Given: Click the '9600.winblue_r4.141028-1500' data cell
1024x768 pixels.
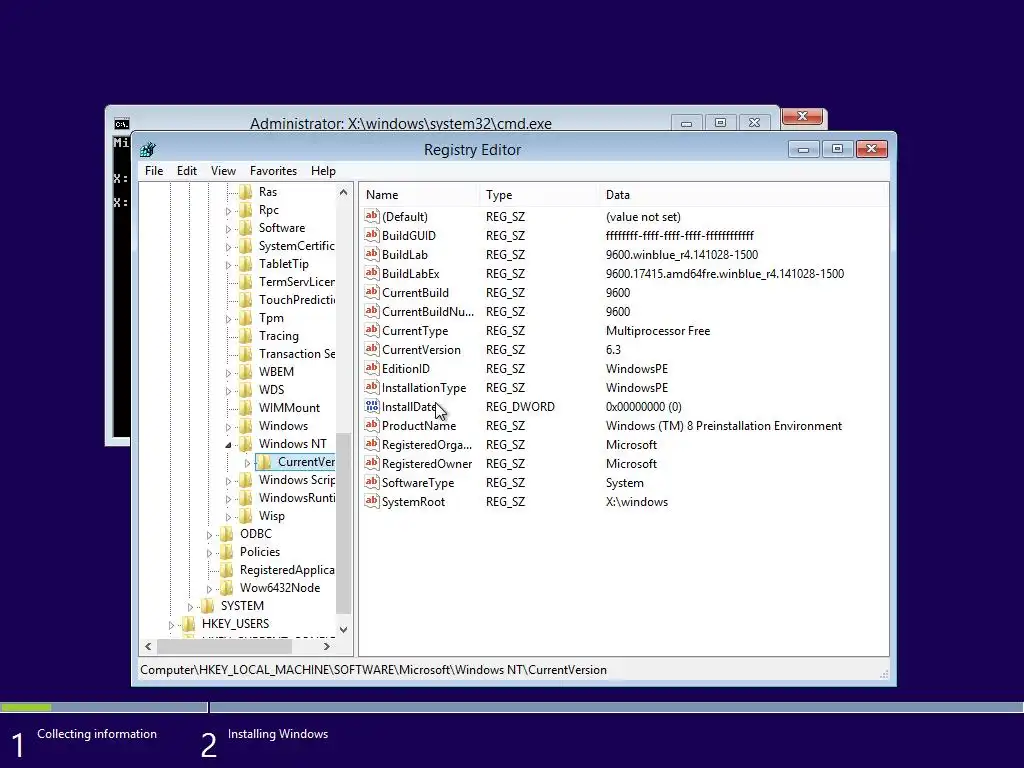Looking at the screenshot, I should coord(682,255).
